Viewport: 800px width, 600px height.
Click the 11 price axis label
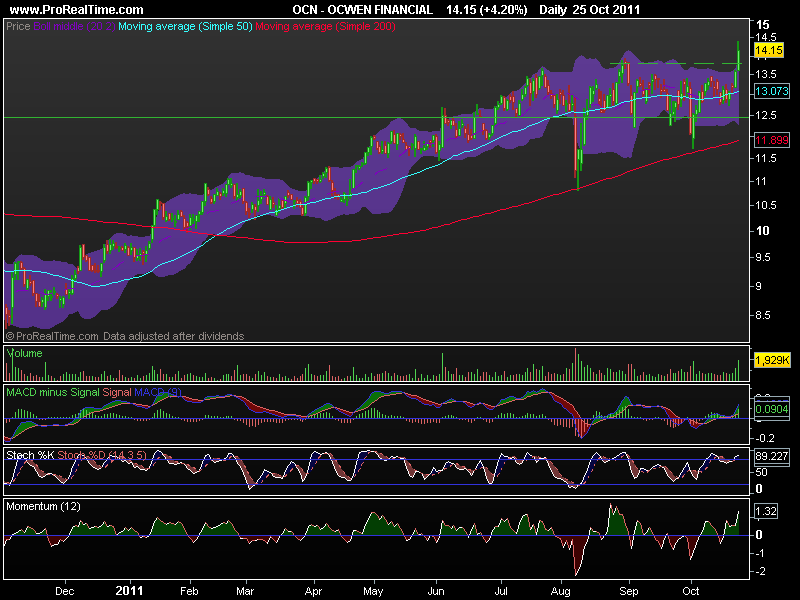pyautogui.click(x=761, y=181)
